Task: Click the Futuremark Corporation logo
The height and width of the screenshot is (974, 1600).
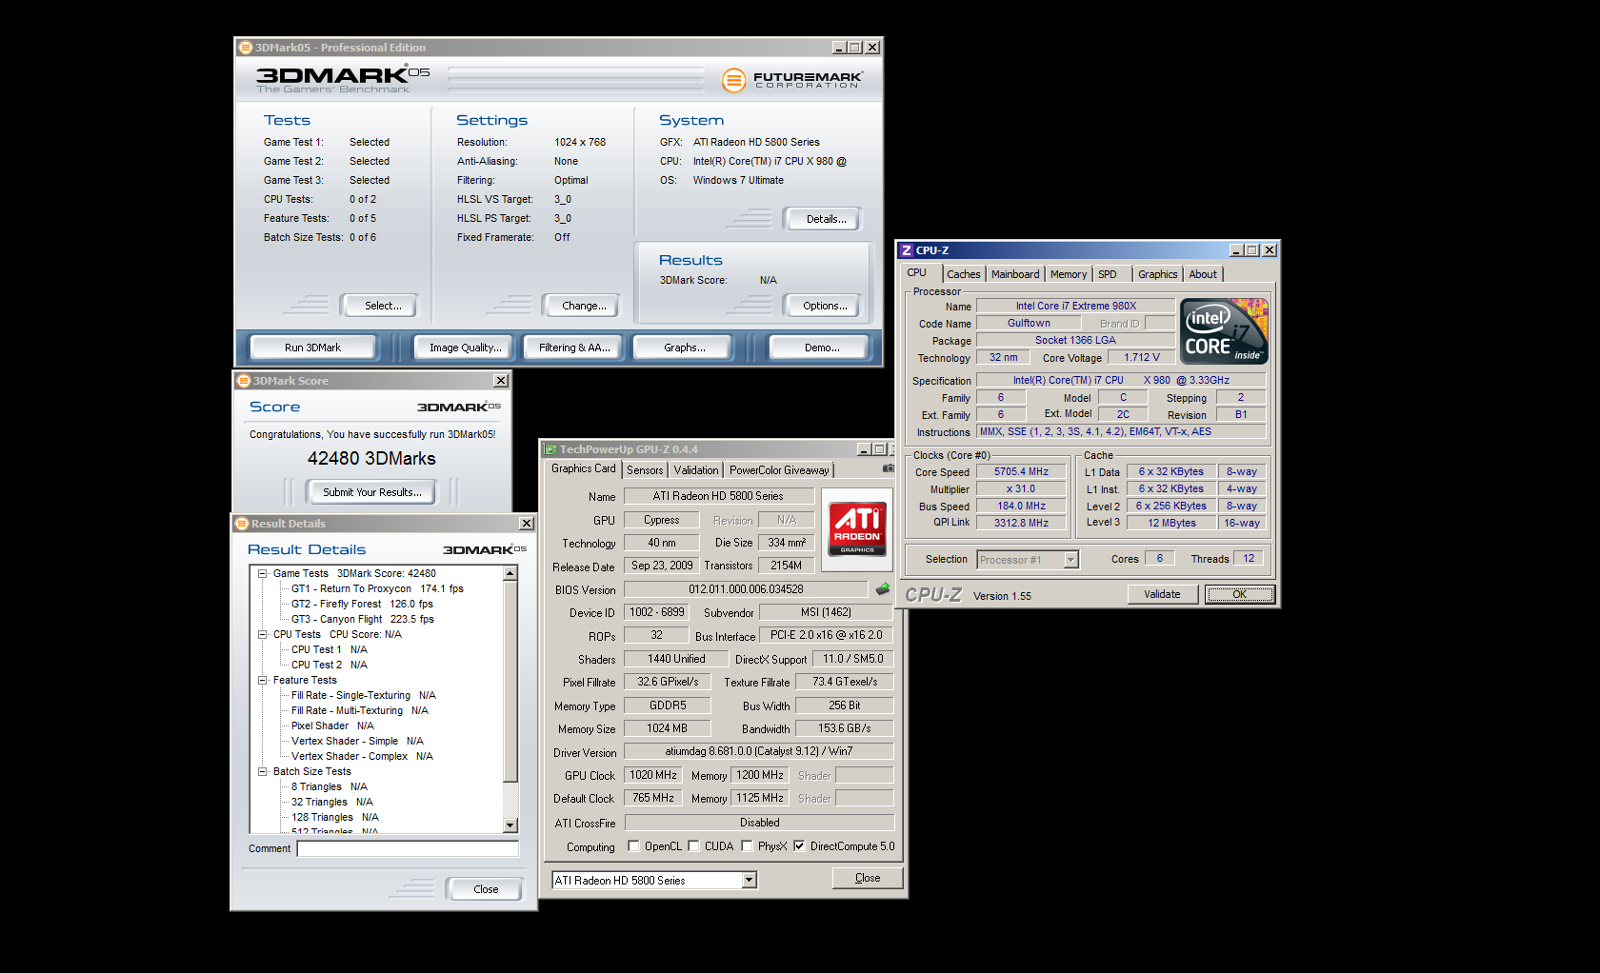Action: (x=792, y=80)
